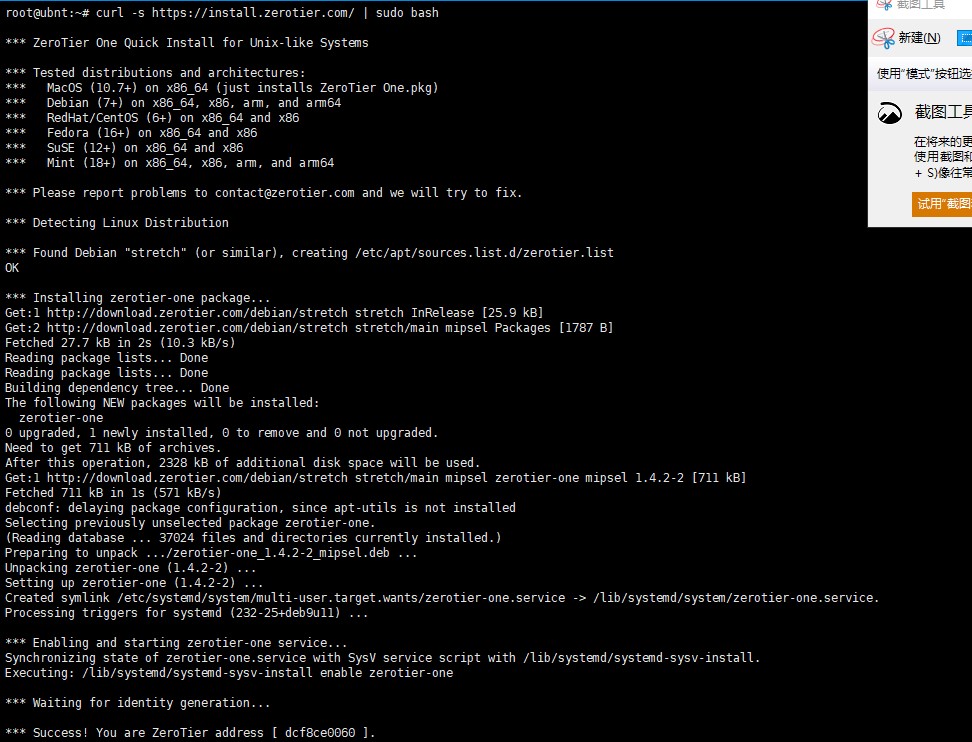Click the scissors icon beside 新建(N)
This screenshot has width=972, height=742.
(883, 38)
